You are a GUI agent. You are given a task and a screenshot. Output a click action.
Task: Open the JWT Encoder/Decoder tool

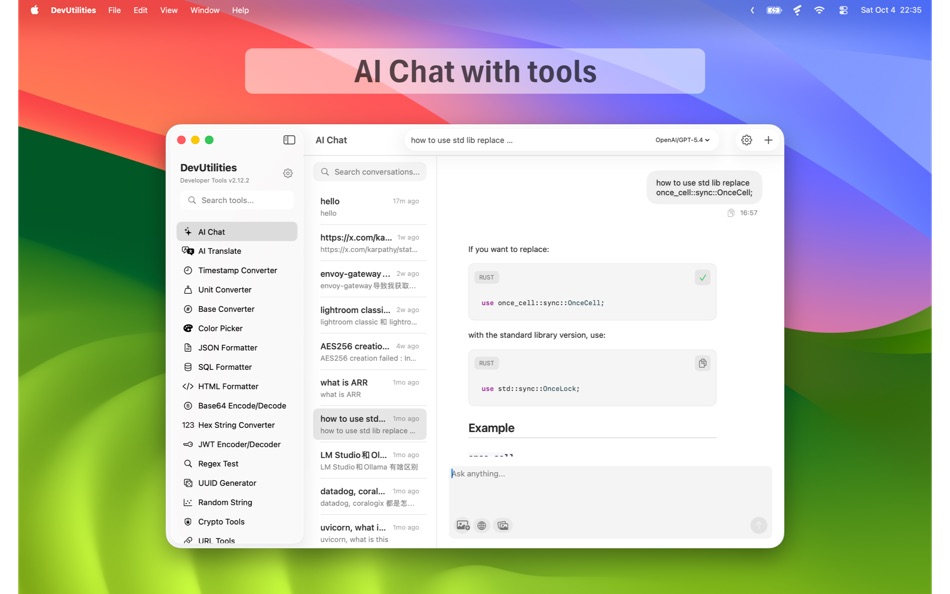pyautogui.click(x=237, y=444)
